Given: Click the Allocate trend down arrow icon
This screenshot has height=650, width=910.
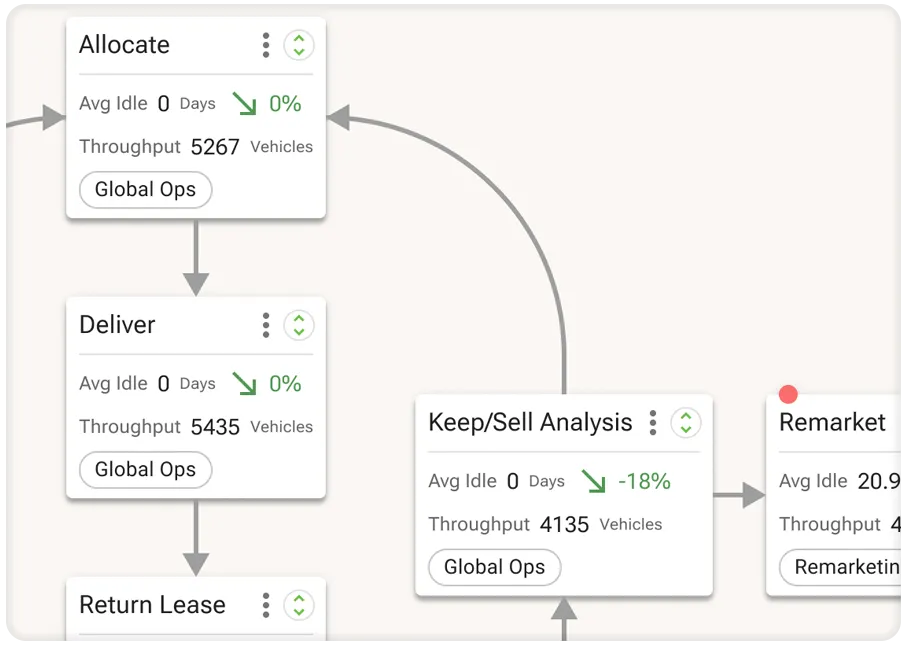Looking at the screenshot, I should pyautogui.click(x=244, y=103).
